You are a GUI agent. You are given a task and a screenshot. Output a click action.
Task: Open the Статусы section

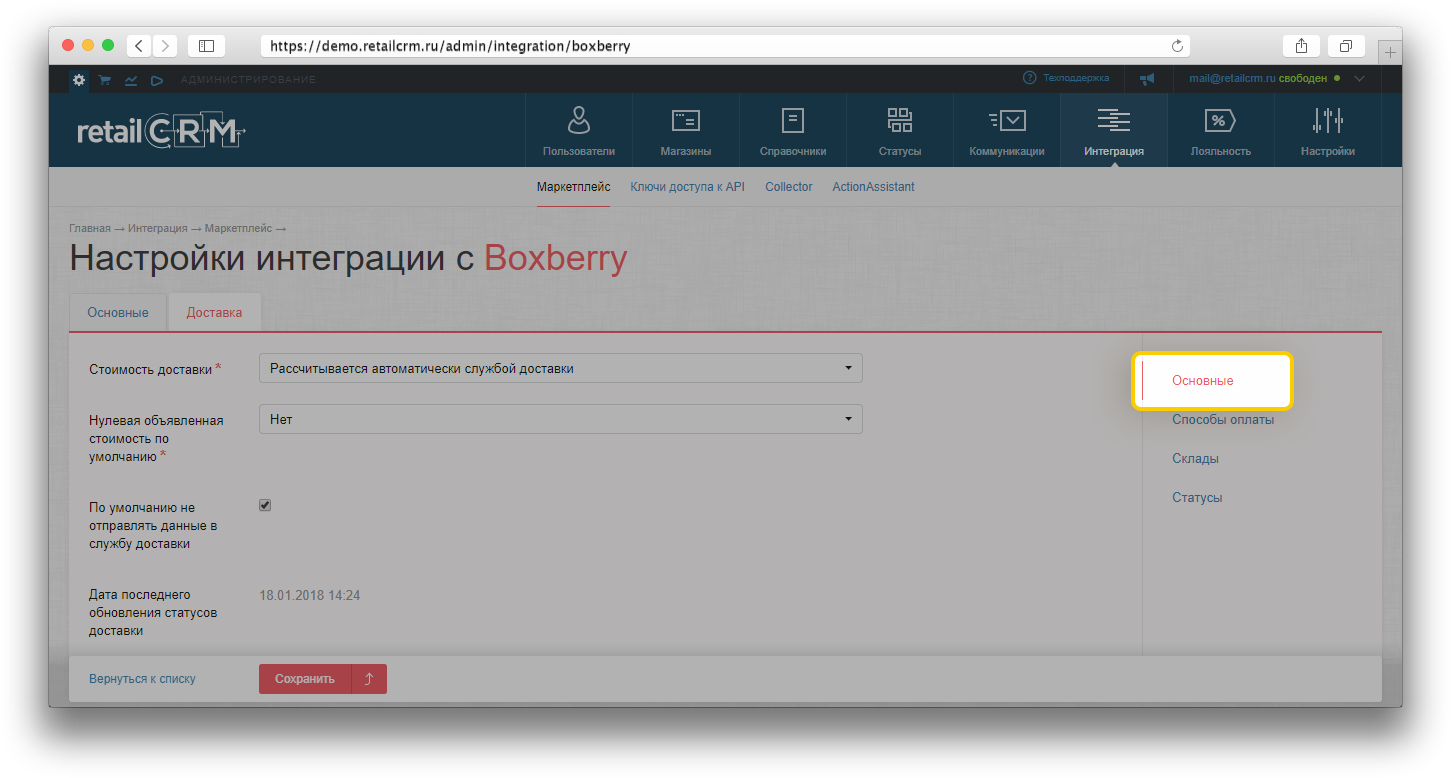pos(900,131)
